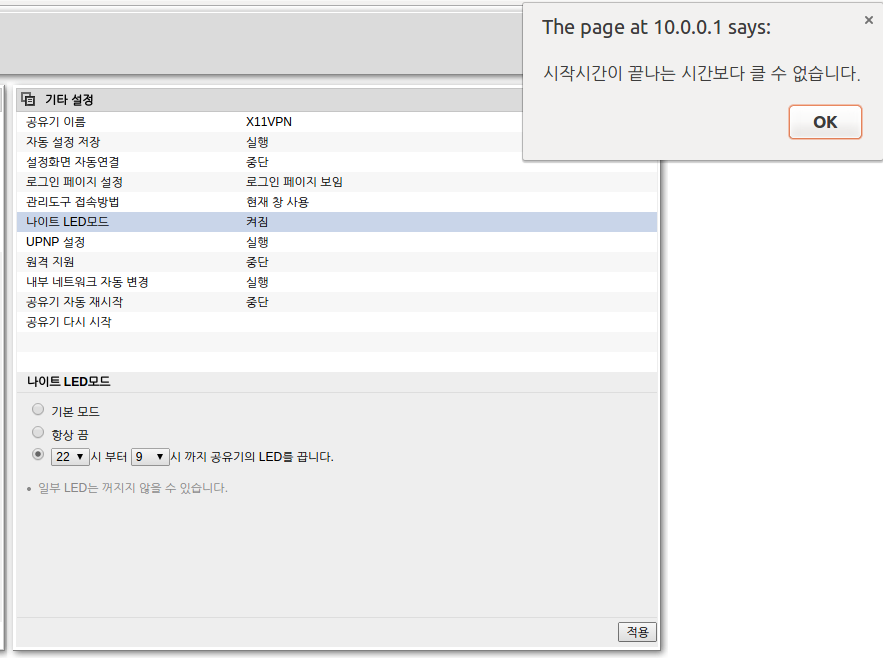Open the end hour dropdown showing 9
This screenshot has height=660, width=883.
click(150, 457)
